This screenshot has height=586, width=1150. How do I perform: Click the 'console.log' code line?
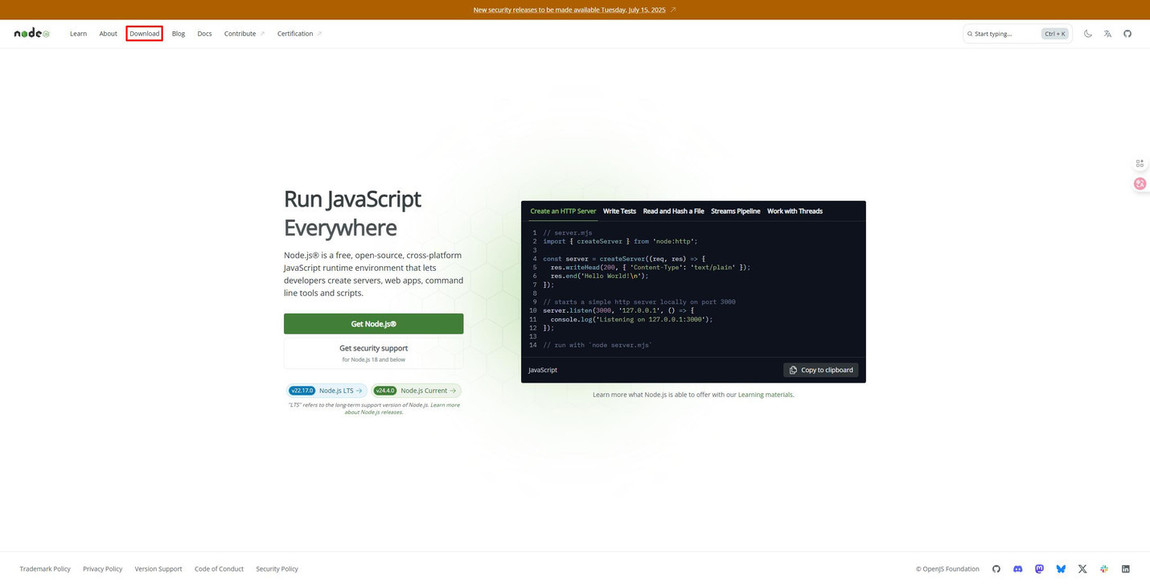(x=632, y=320)
